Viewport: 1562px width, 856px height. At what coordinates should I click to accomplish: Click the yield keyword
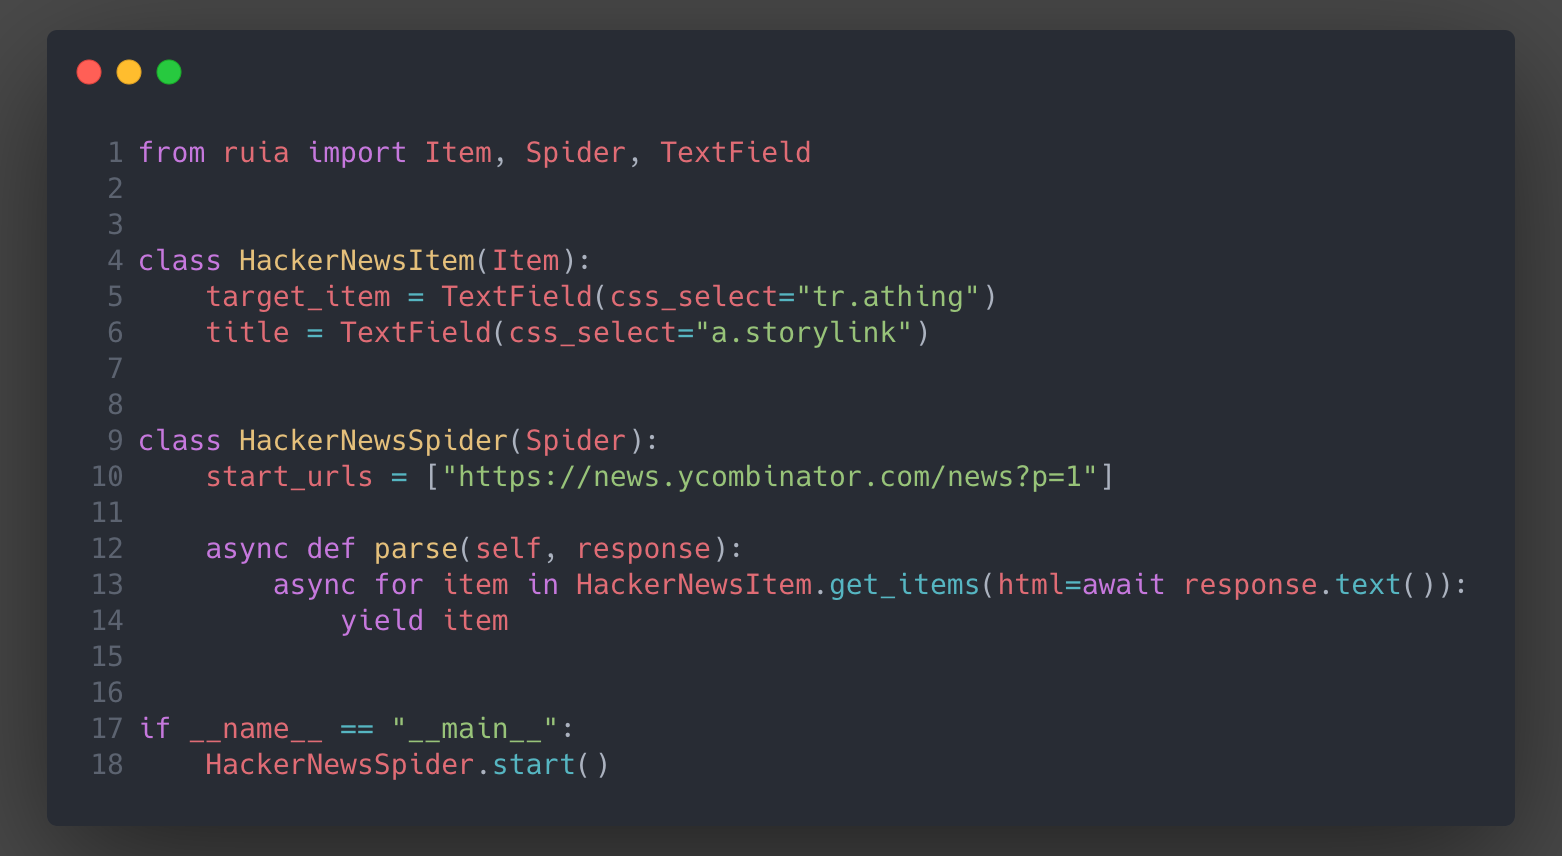(x=382, y=620)
